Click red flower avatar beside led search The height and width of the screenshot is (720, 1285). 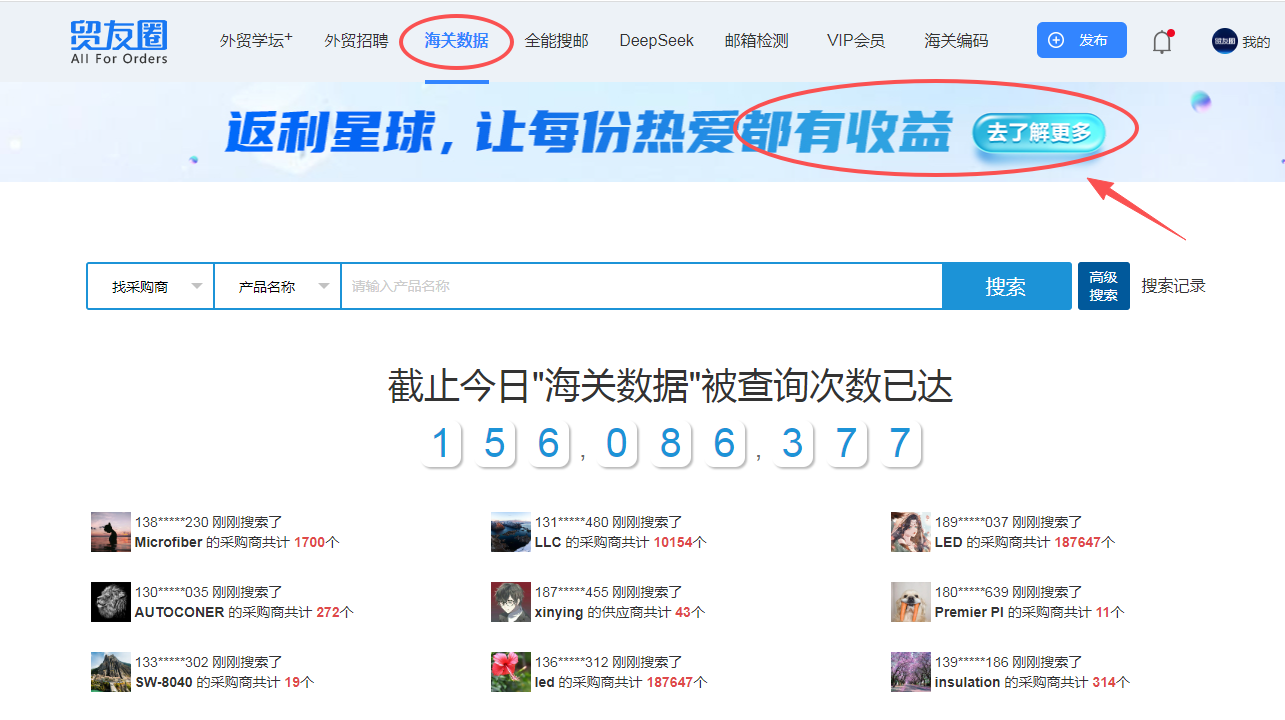[510, 672]
